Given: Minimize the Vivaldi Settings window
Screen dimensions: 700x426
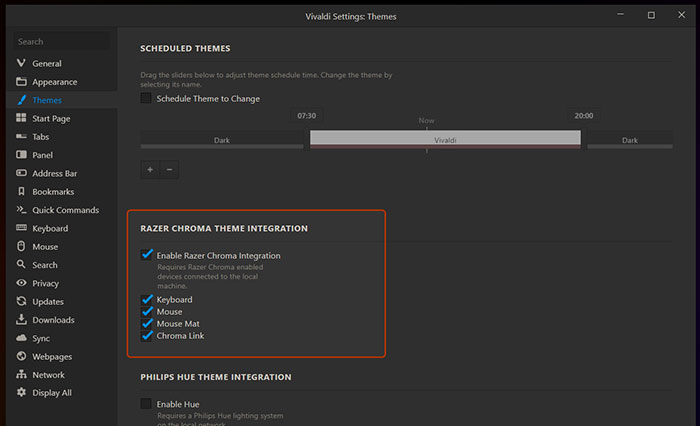Looking at the screenshot, I should pos(621,15).
